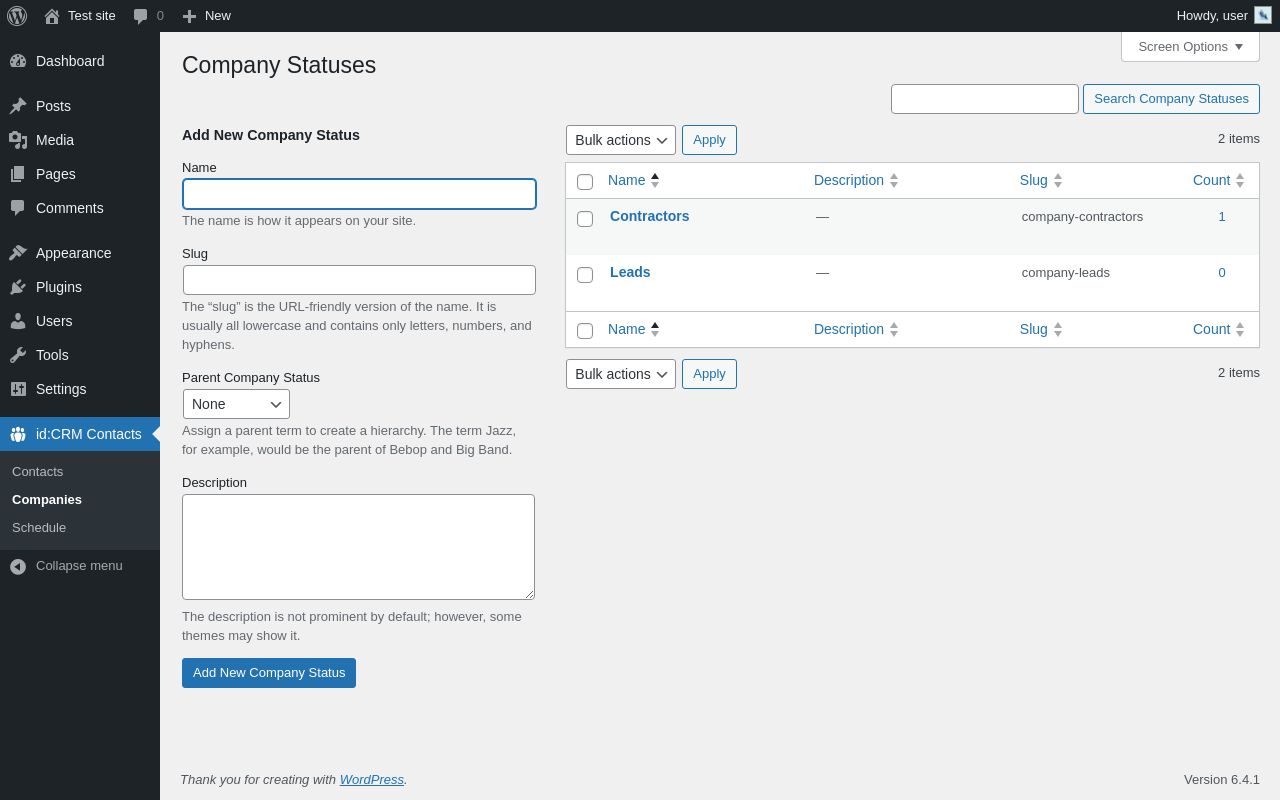
Task: Click the Test site home icon
Action: [x=52, y=16]
